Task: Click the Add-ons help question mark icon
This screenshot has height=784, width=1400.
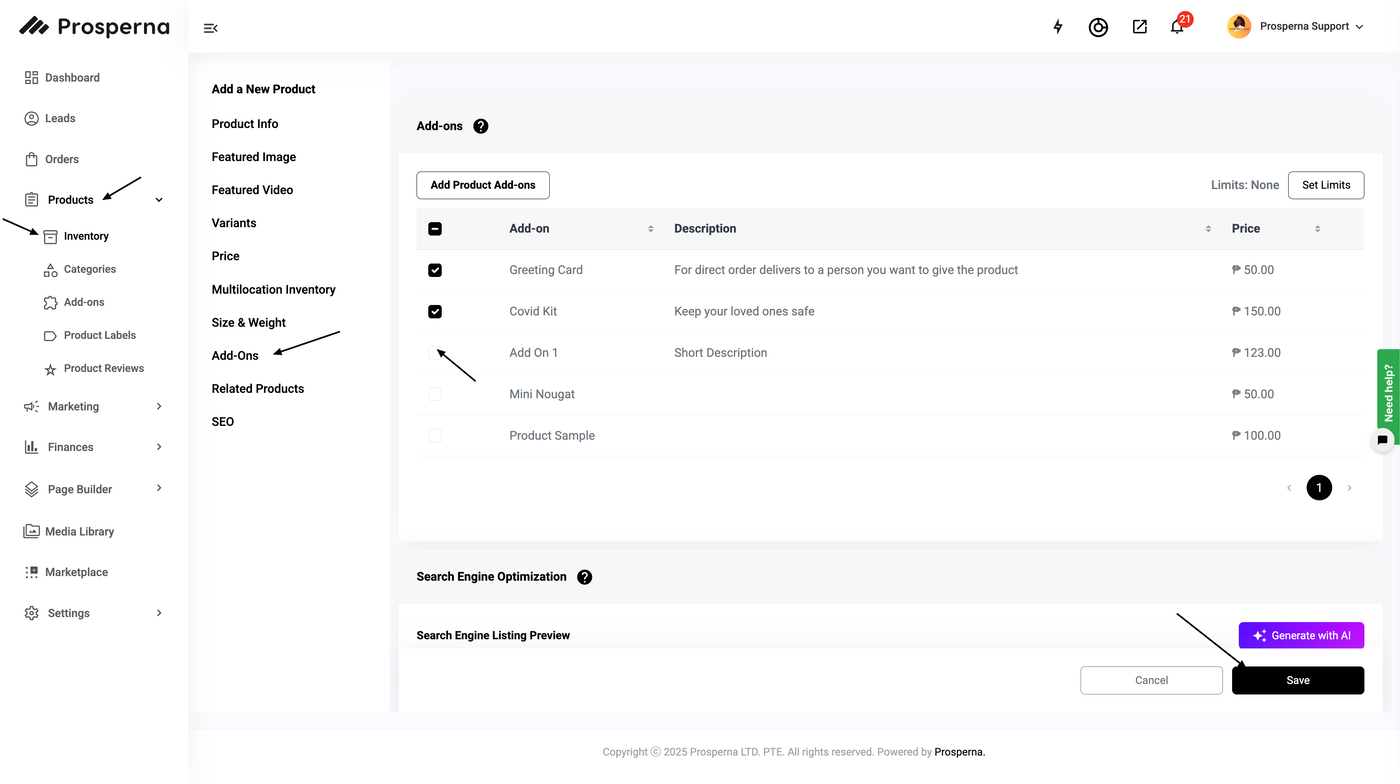Action: pyautogui.click(x=481, y=126)
